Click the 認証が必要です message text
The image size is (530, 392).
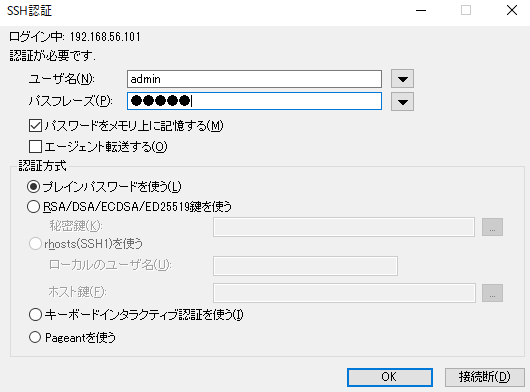52,55
